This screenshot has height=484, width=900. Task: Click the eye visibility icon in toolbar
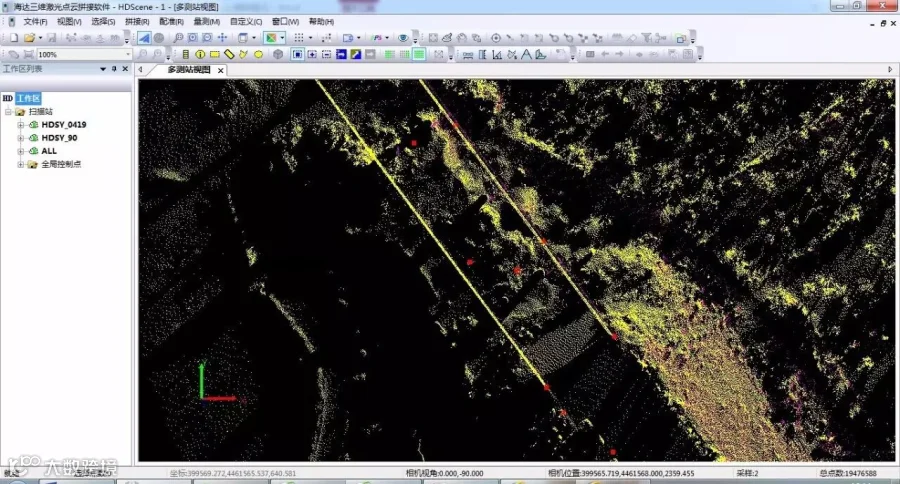(x=403, y=38)
